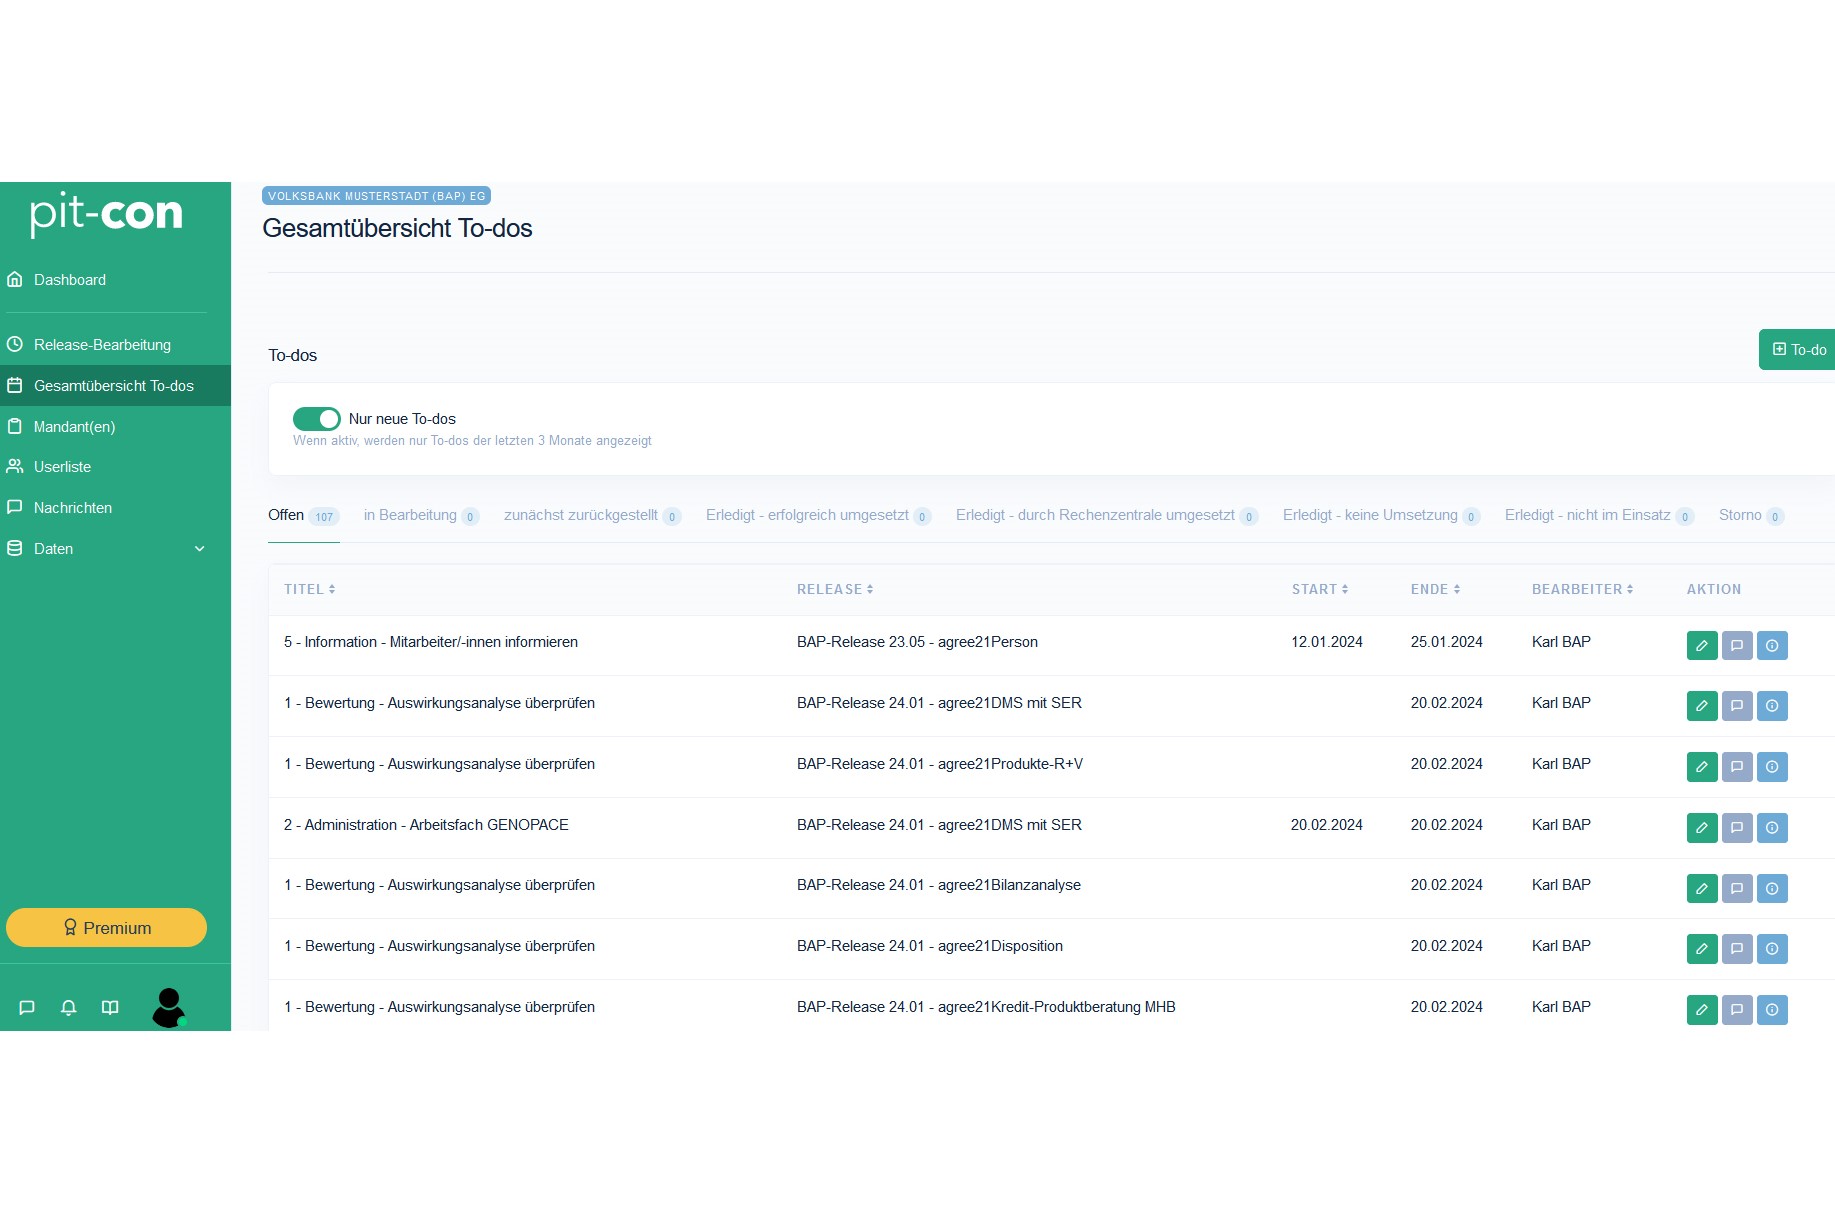The image size is (1835, 1223).
Task: Click the '5 - Information - Mitarbeiter/-innen informieren' title
Action: click(x=431, y=642)
